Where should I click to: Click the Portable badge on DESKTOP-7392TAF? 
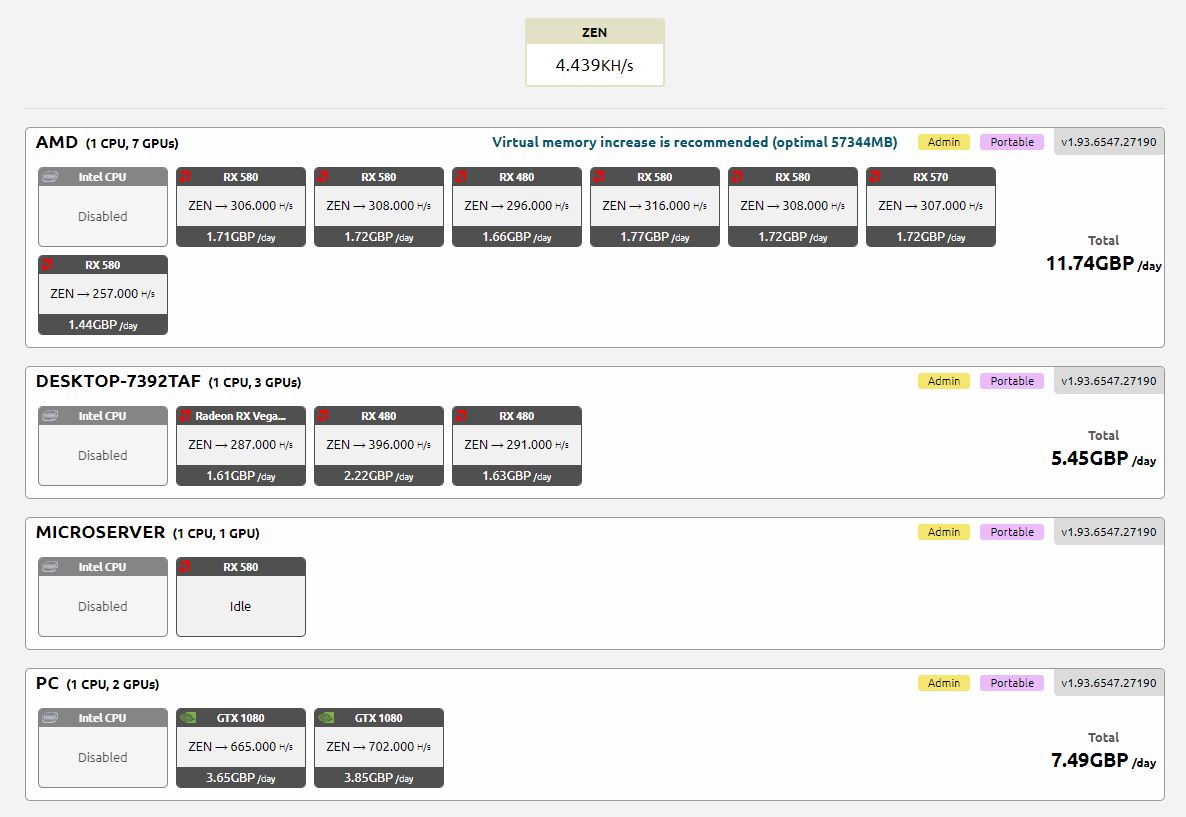pos(1011,381)
